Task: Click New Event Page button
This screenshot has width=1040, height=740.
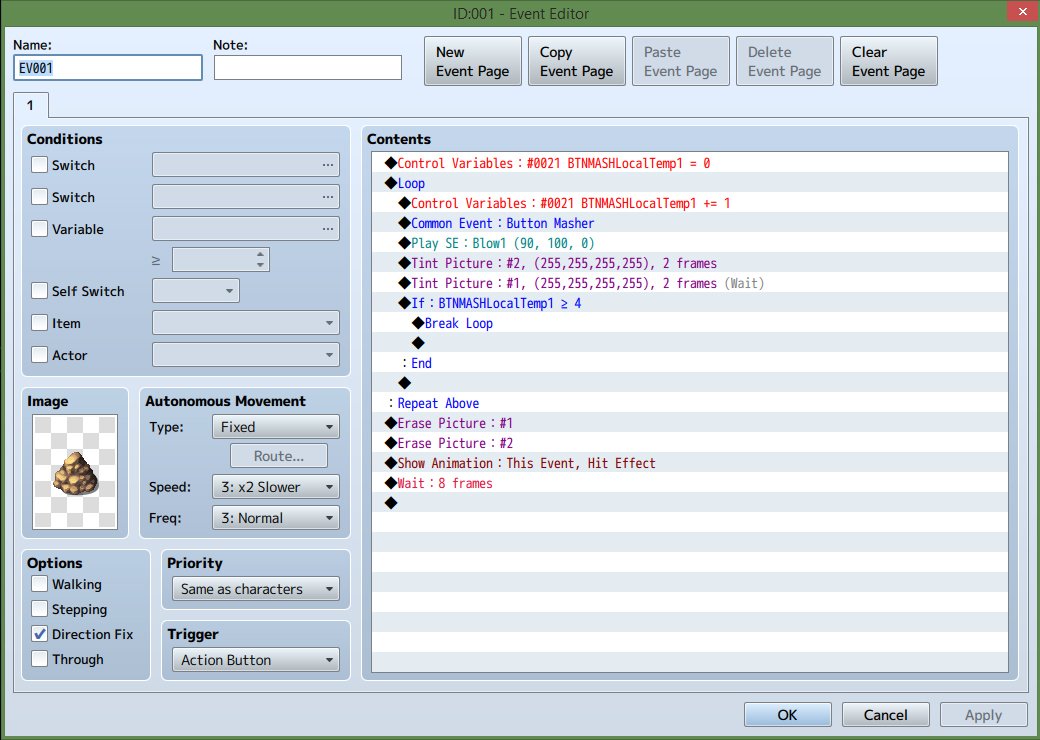Action: pos(473,61)
